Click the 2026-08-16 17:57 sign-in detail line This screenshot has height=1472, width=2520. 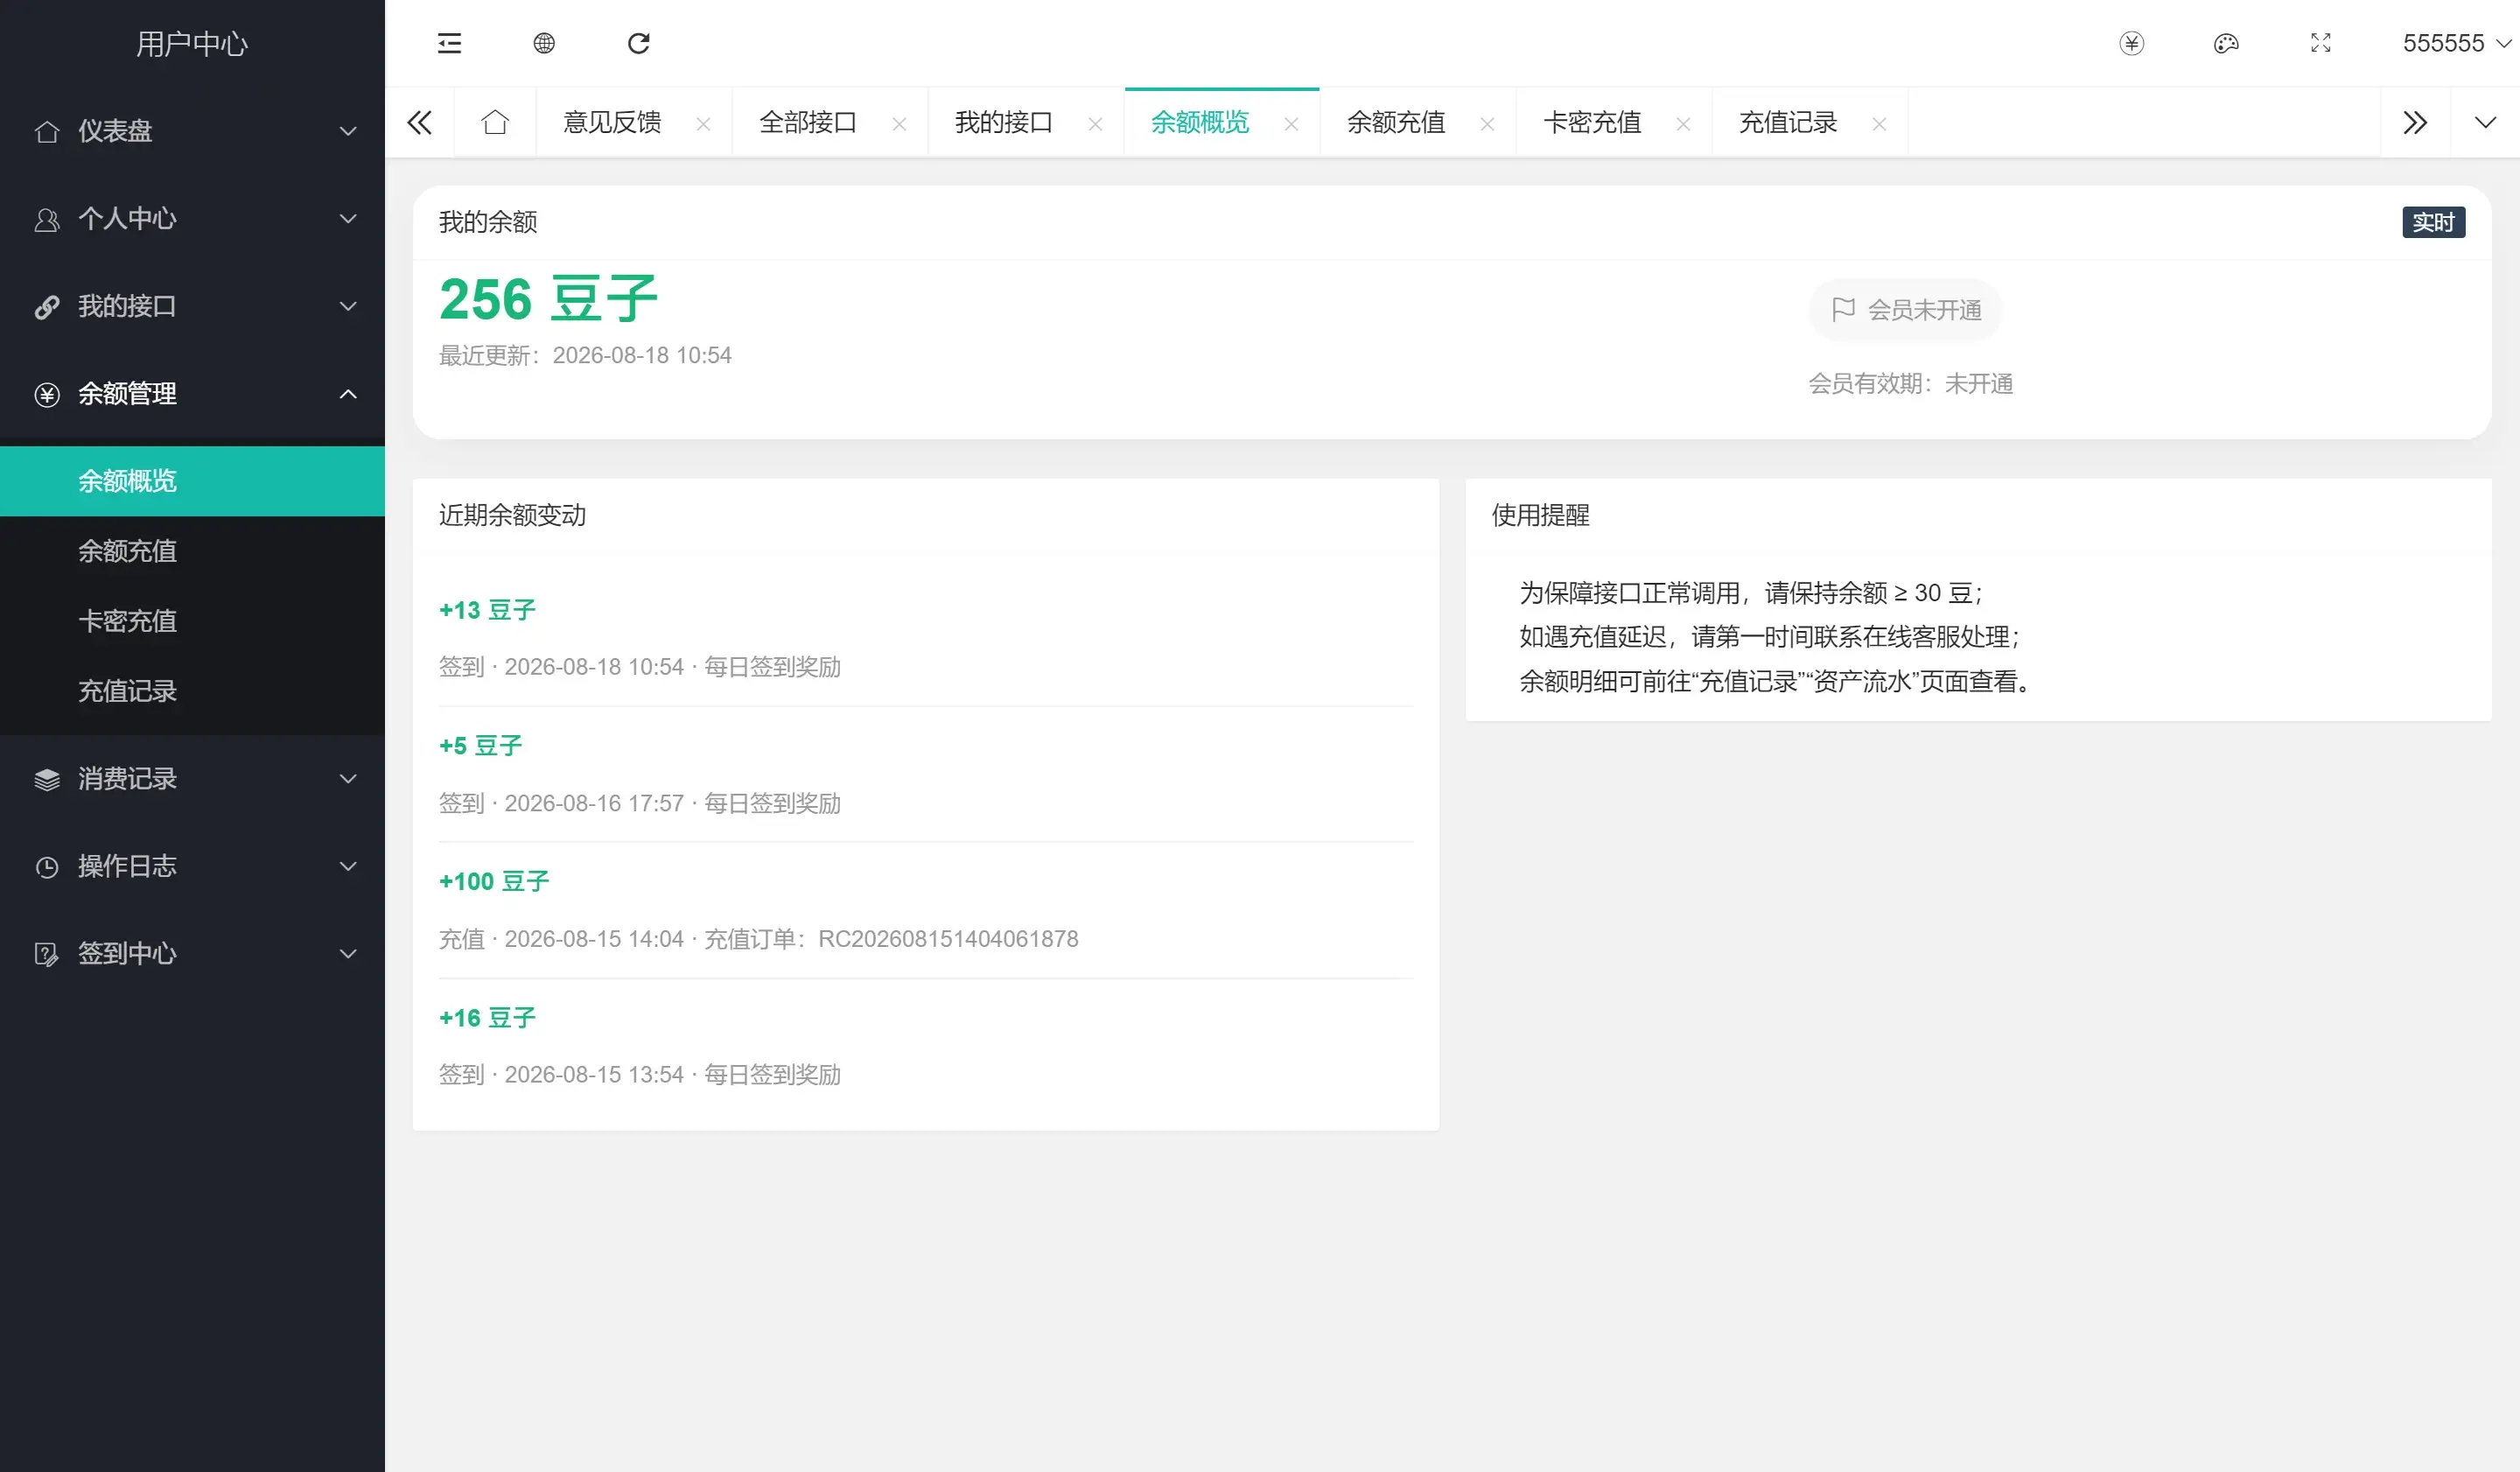pos(640,803)
